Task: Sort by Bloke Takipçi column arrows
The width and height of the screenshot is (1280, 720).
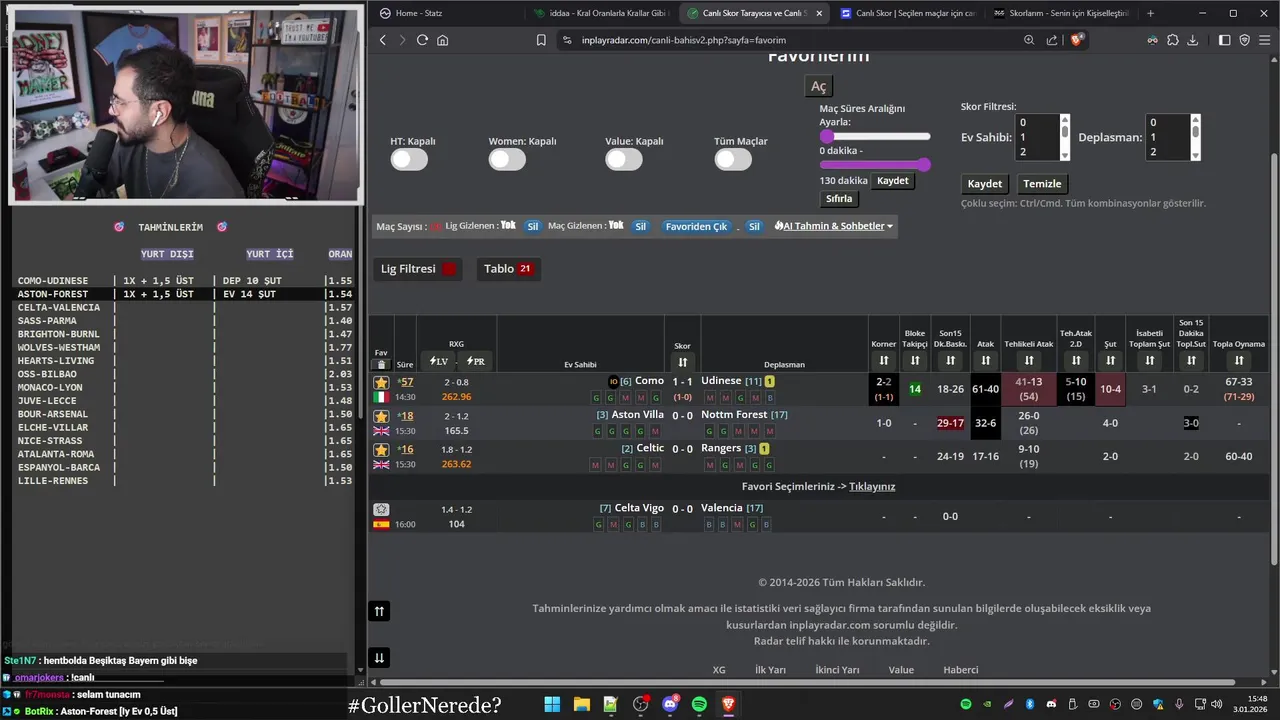Action: click(915, 361)
